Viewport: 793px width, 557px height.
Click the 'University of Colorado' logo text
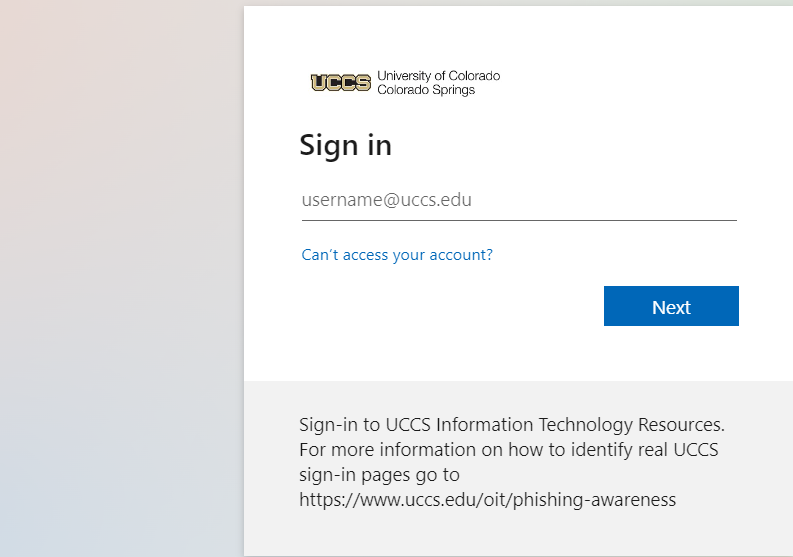pyautogui.click(x=438, y=76)
